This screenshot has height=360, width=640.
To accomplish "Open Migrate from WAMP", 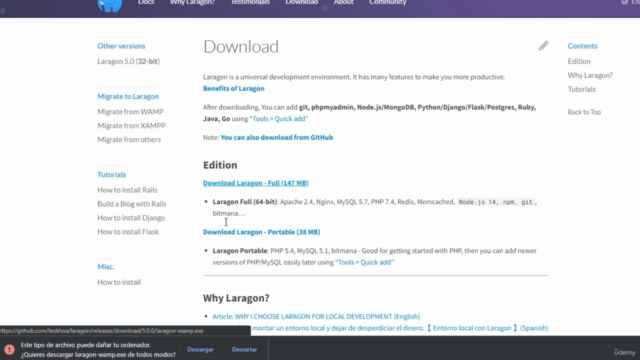I will click(x=130, y=111).
